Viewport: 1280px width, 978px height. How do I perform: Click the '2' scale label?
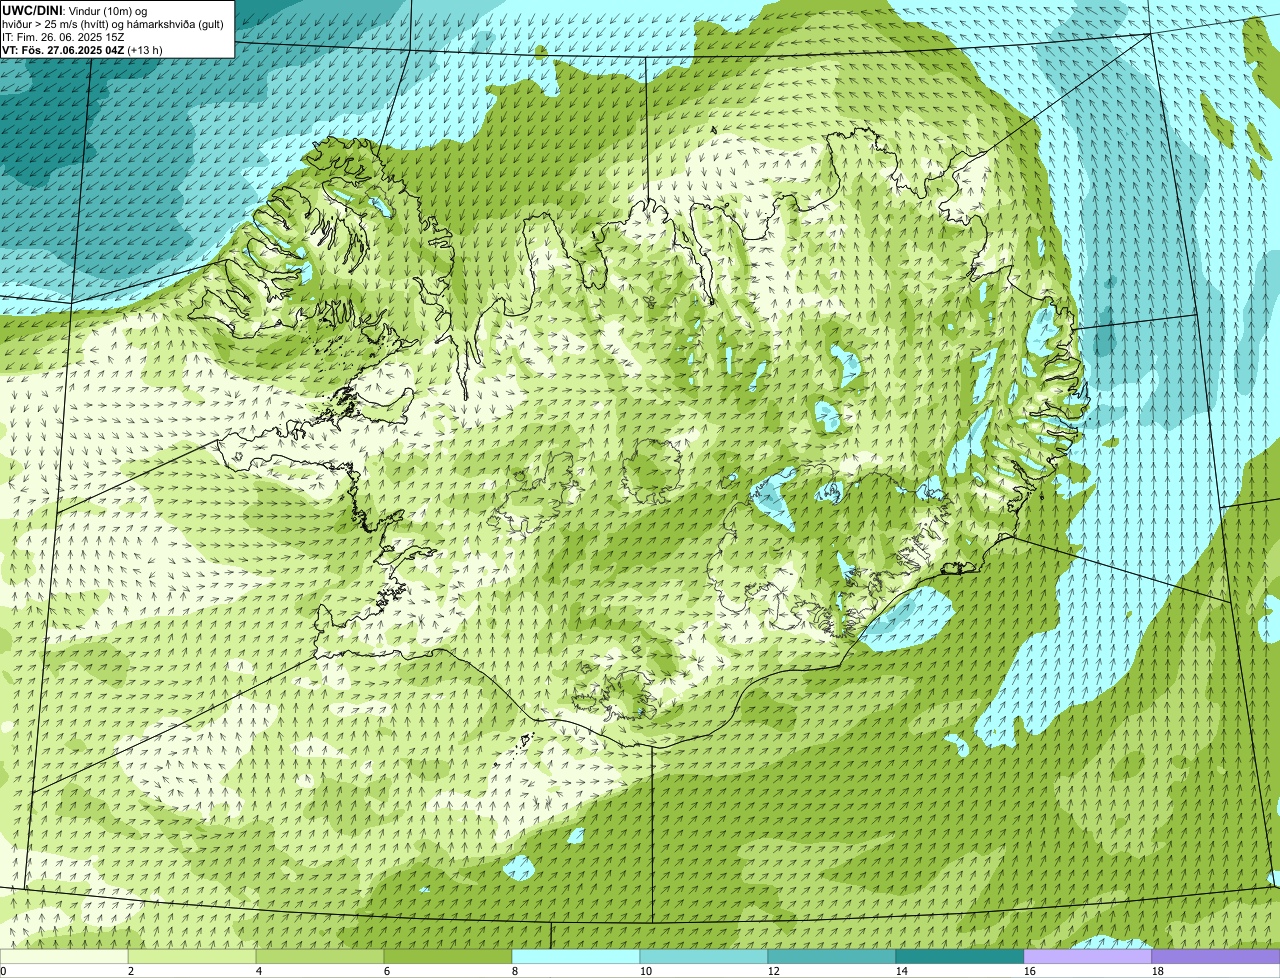[x=131, y=971]
